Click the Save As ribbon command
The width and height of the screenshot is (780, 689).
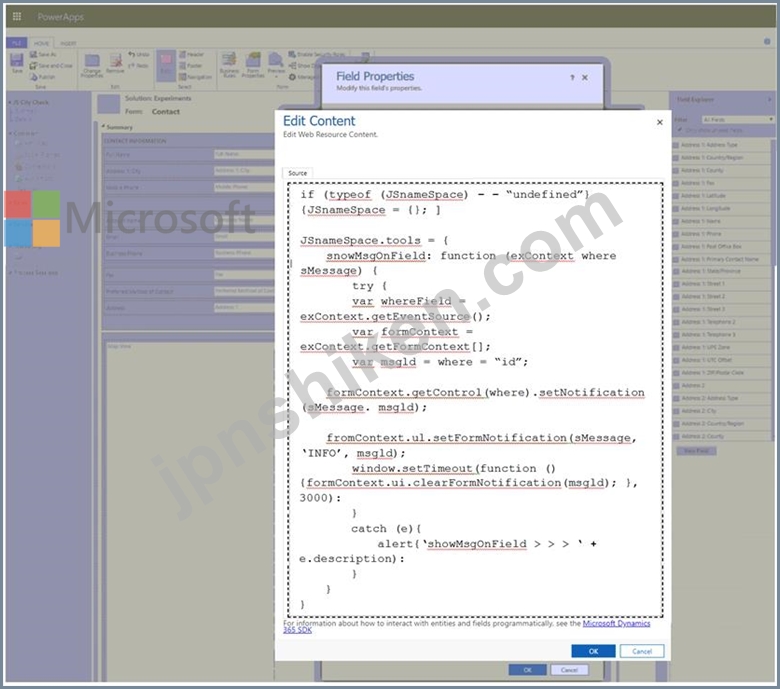click(43, 54)
